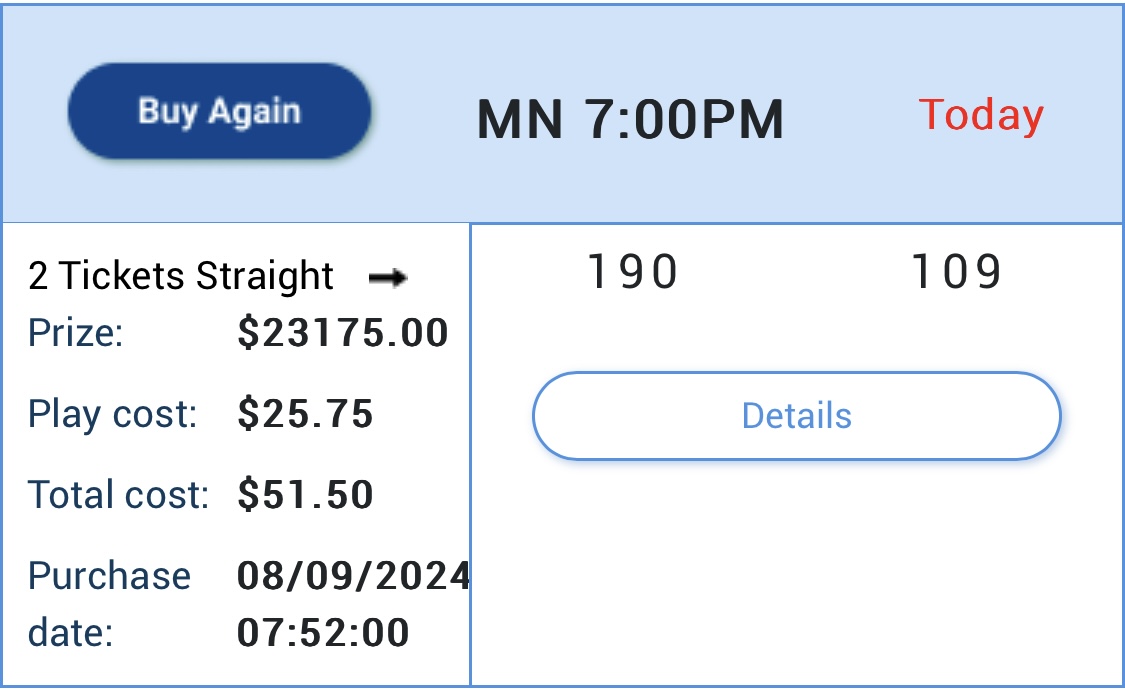Click the 08/09/2024 purchase date
Viewport: 1125px width, 690px height.
(x=353, y=576)
